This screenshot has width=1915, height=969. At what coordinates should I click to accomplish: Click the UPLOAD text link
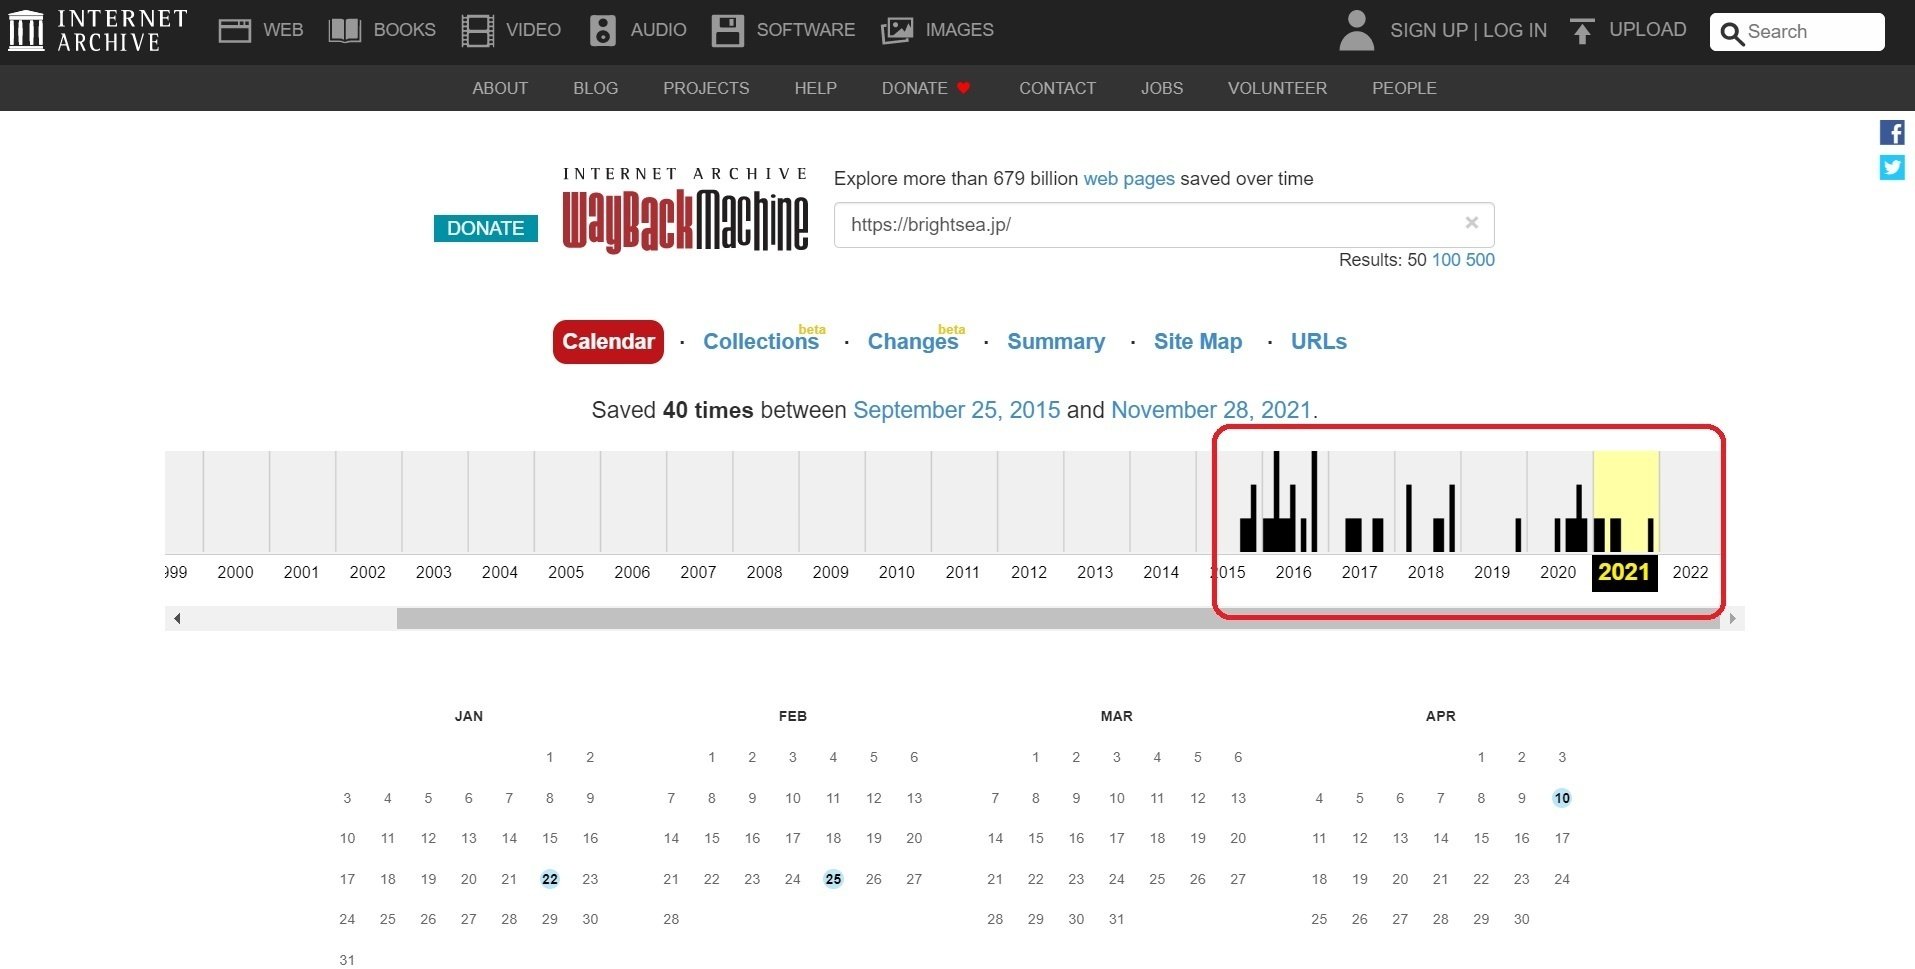[1647, 30]
